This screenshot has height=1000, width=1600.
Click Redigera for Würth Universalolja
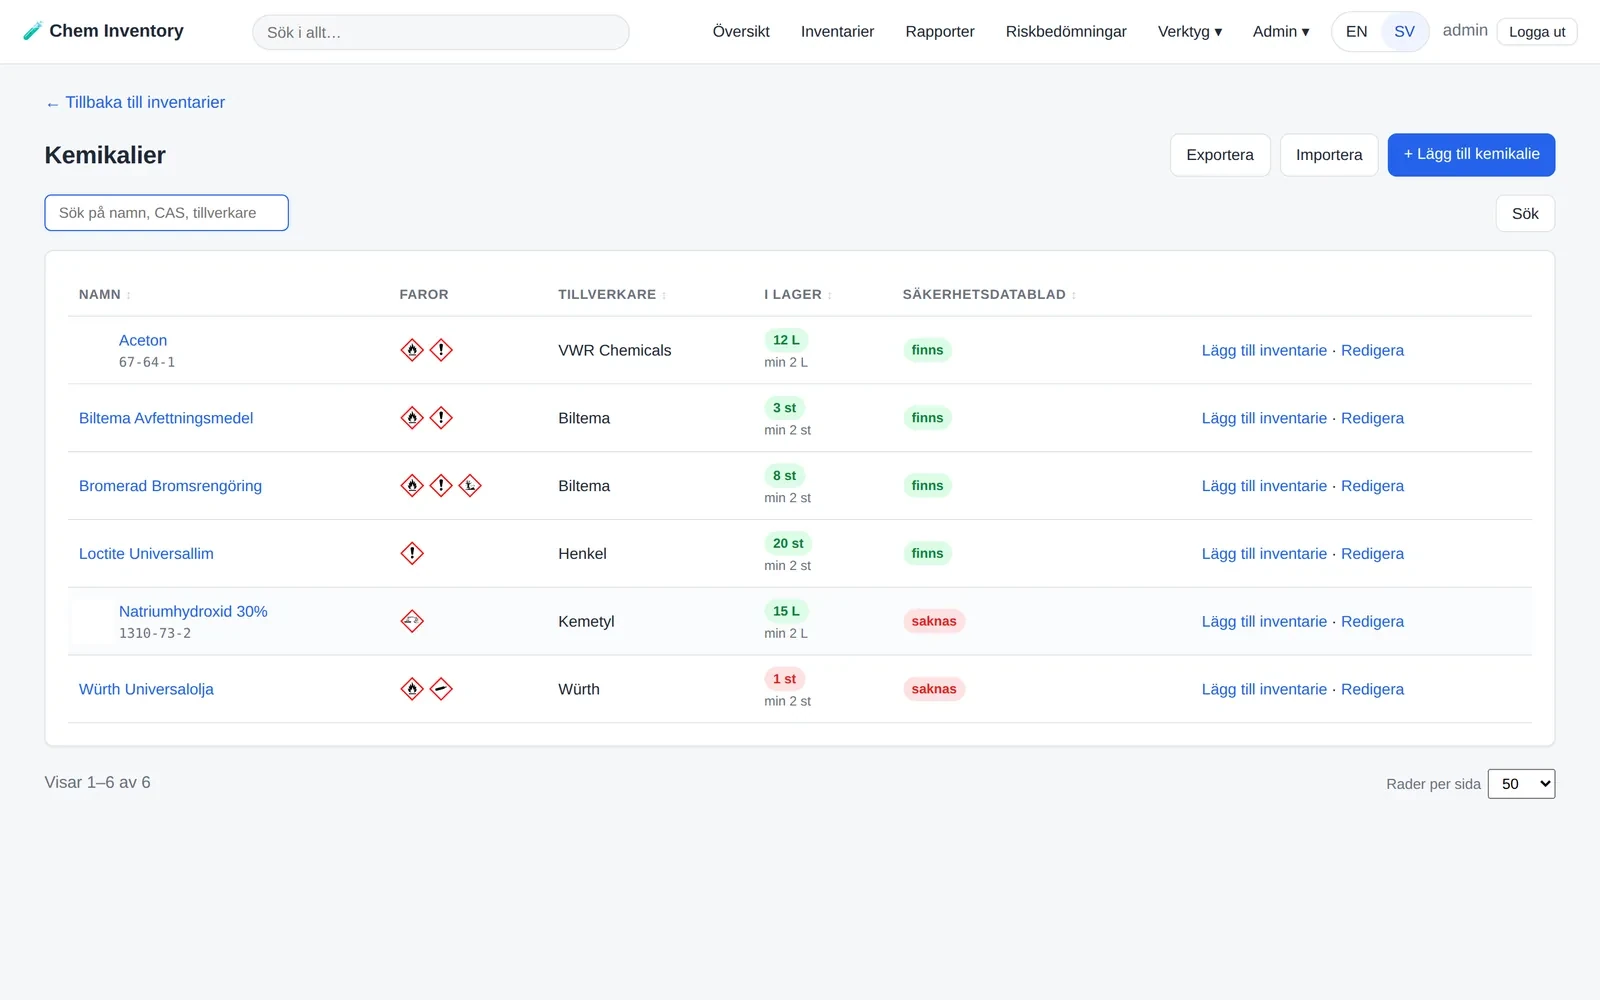1372,689
